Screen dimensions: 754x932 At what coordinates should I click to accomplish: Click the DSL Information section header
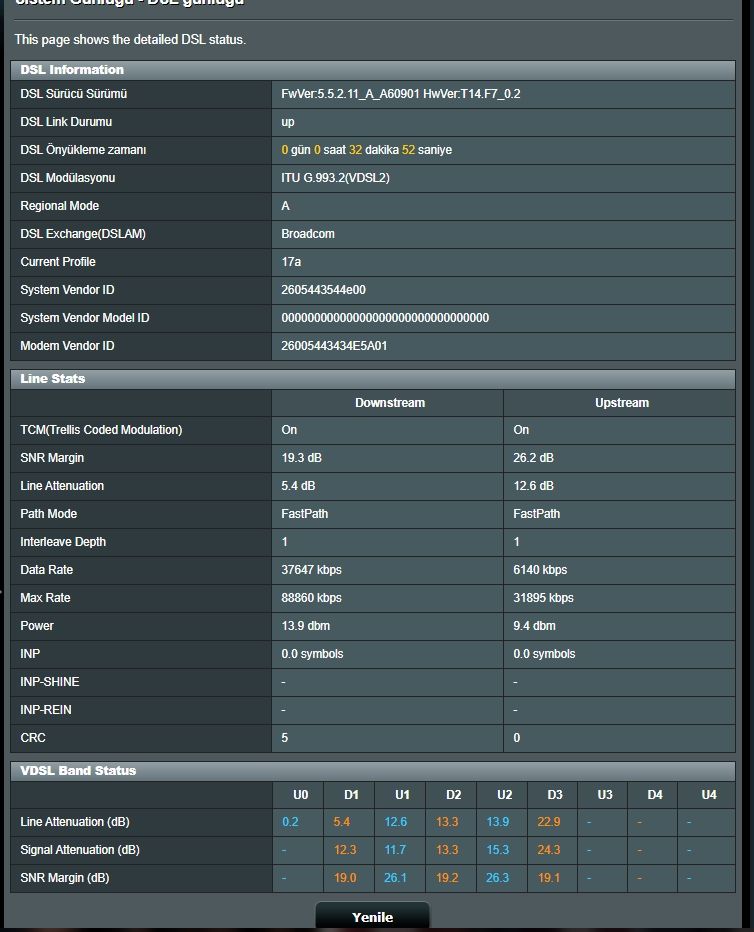click(x=373, y=70)
